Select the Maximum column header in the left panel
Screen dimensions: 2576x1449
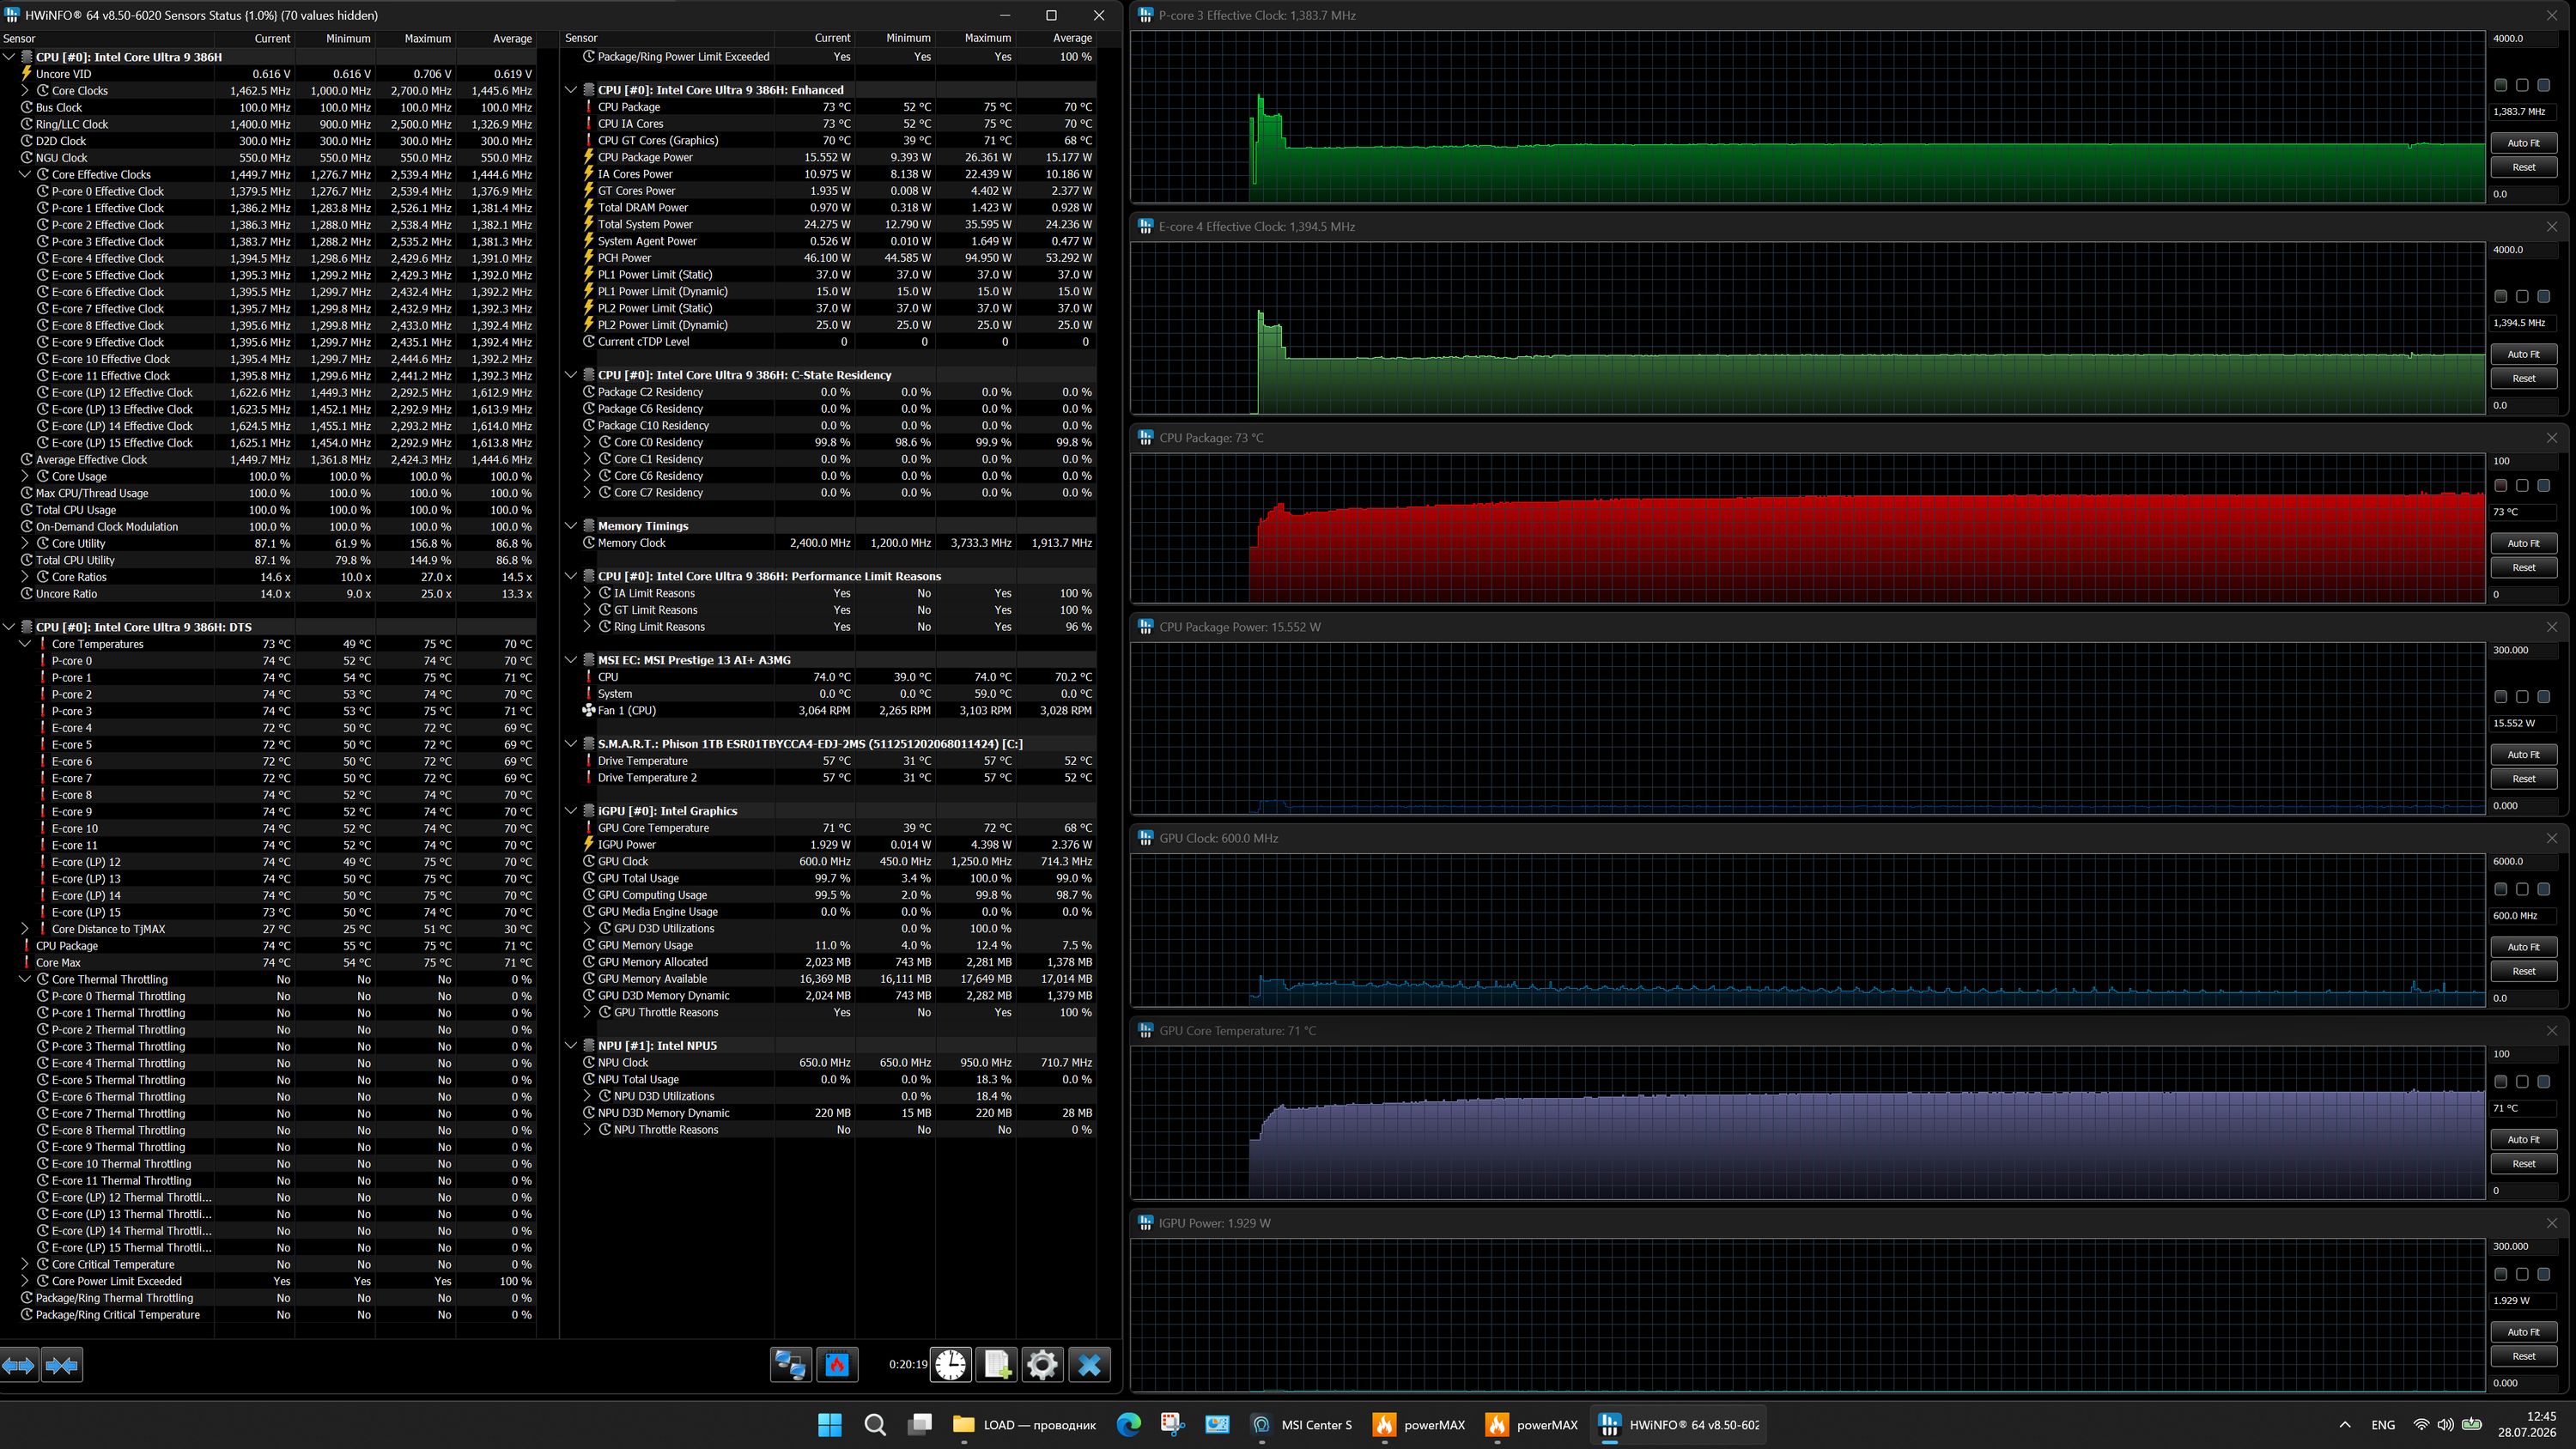(427, 38)
